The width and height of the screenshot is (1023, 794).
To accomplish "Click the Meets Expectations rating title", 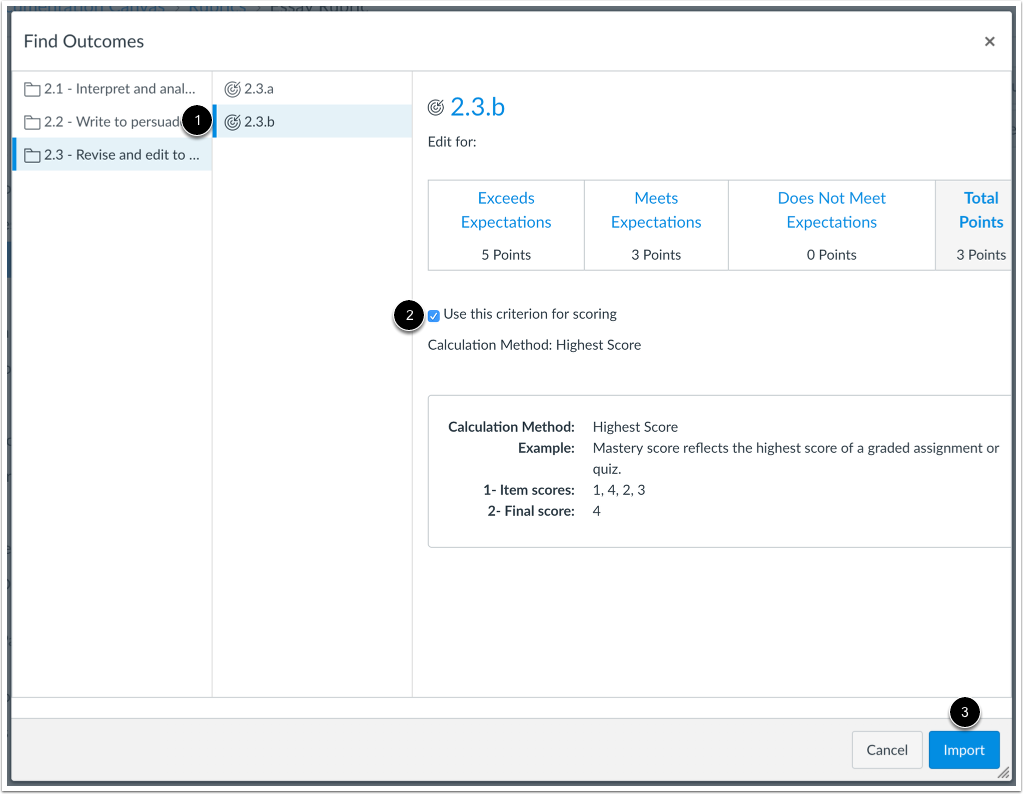I will click(656, 210).
